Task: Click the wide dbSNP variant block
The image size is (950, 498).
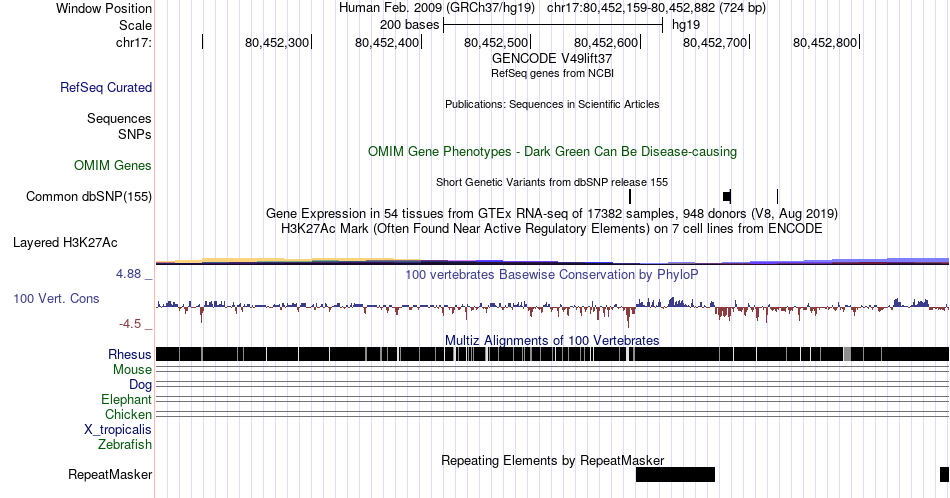Action: tap(727, 196)
